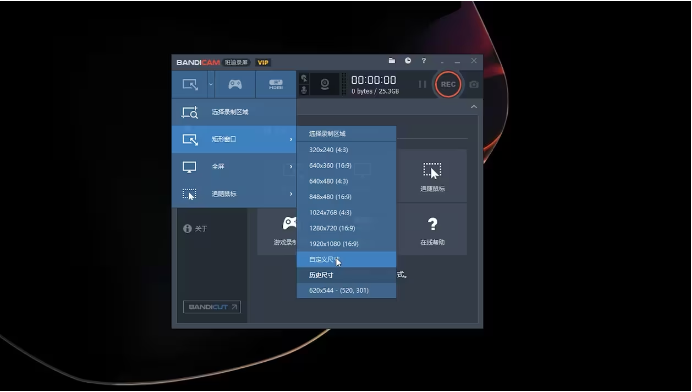
Task: Open the screen mode dropdown arrow
Action: click(x=211, y=84)
